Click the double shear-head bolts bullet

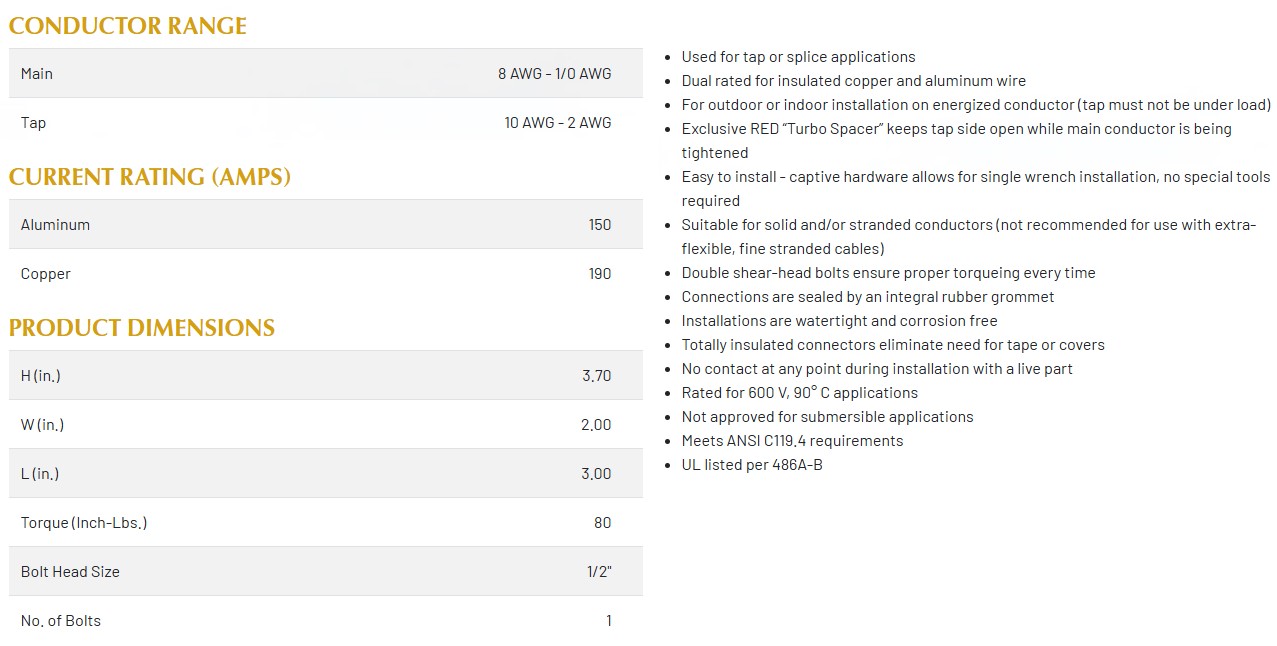(x=888, y=273)
